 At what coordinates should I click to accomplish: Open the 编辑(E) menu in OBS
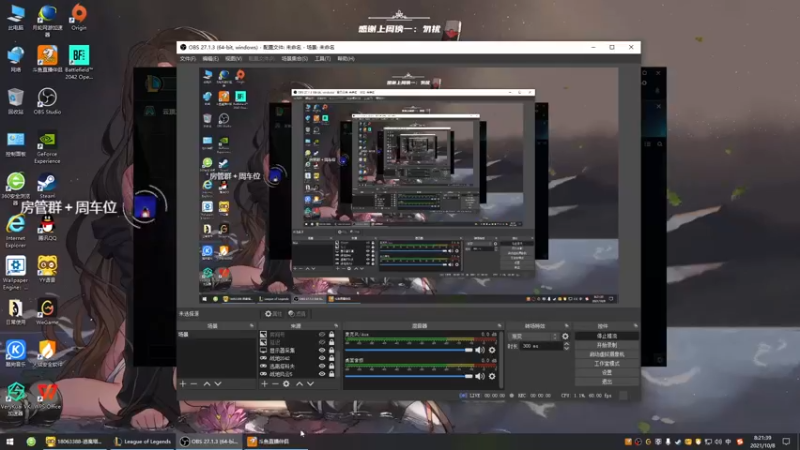(x=211, y=59)
